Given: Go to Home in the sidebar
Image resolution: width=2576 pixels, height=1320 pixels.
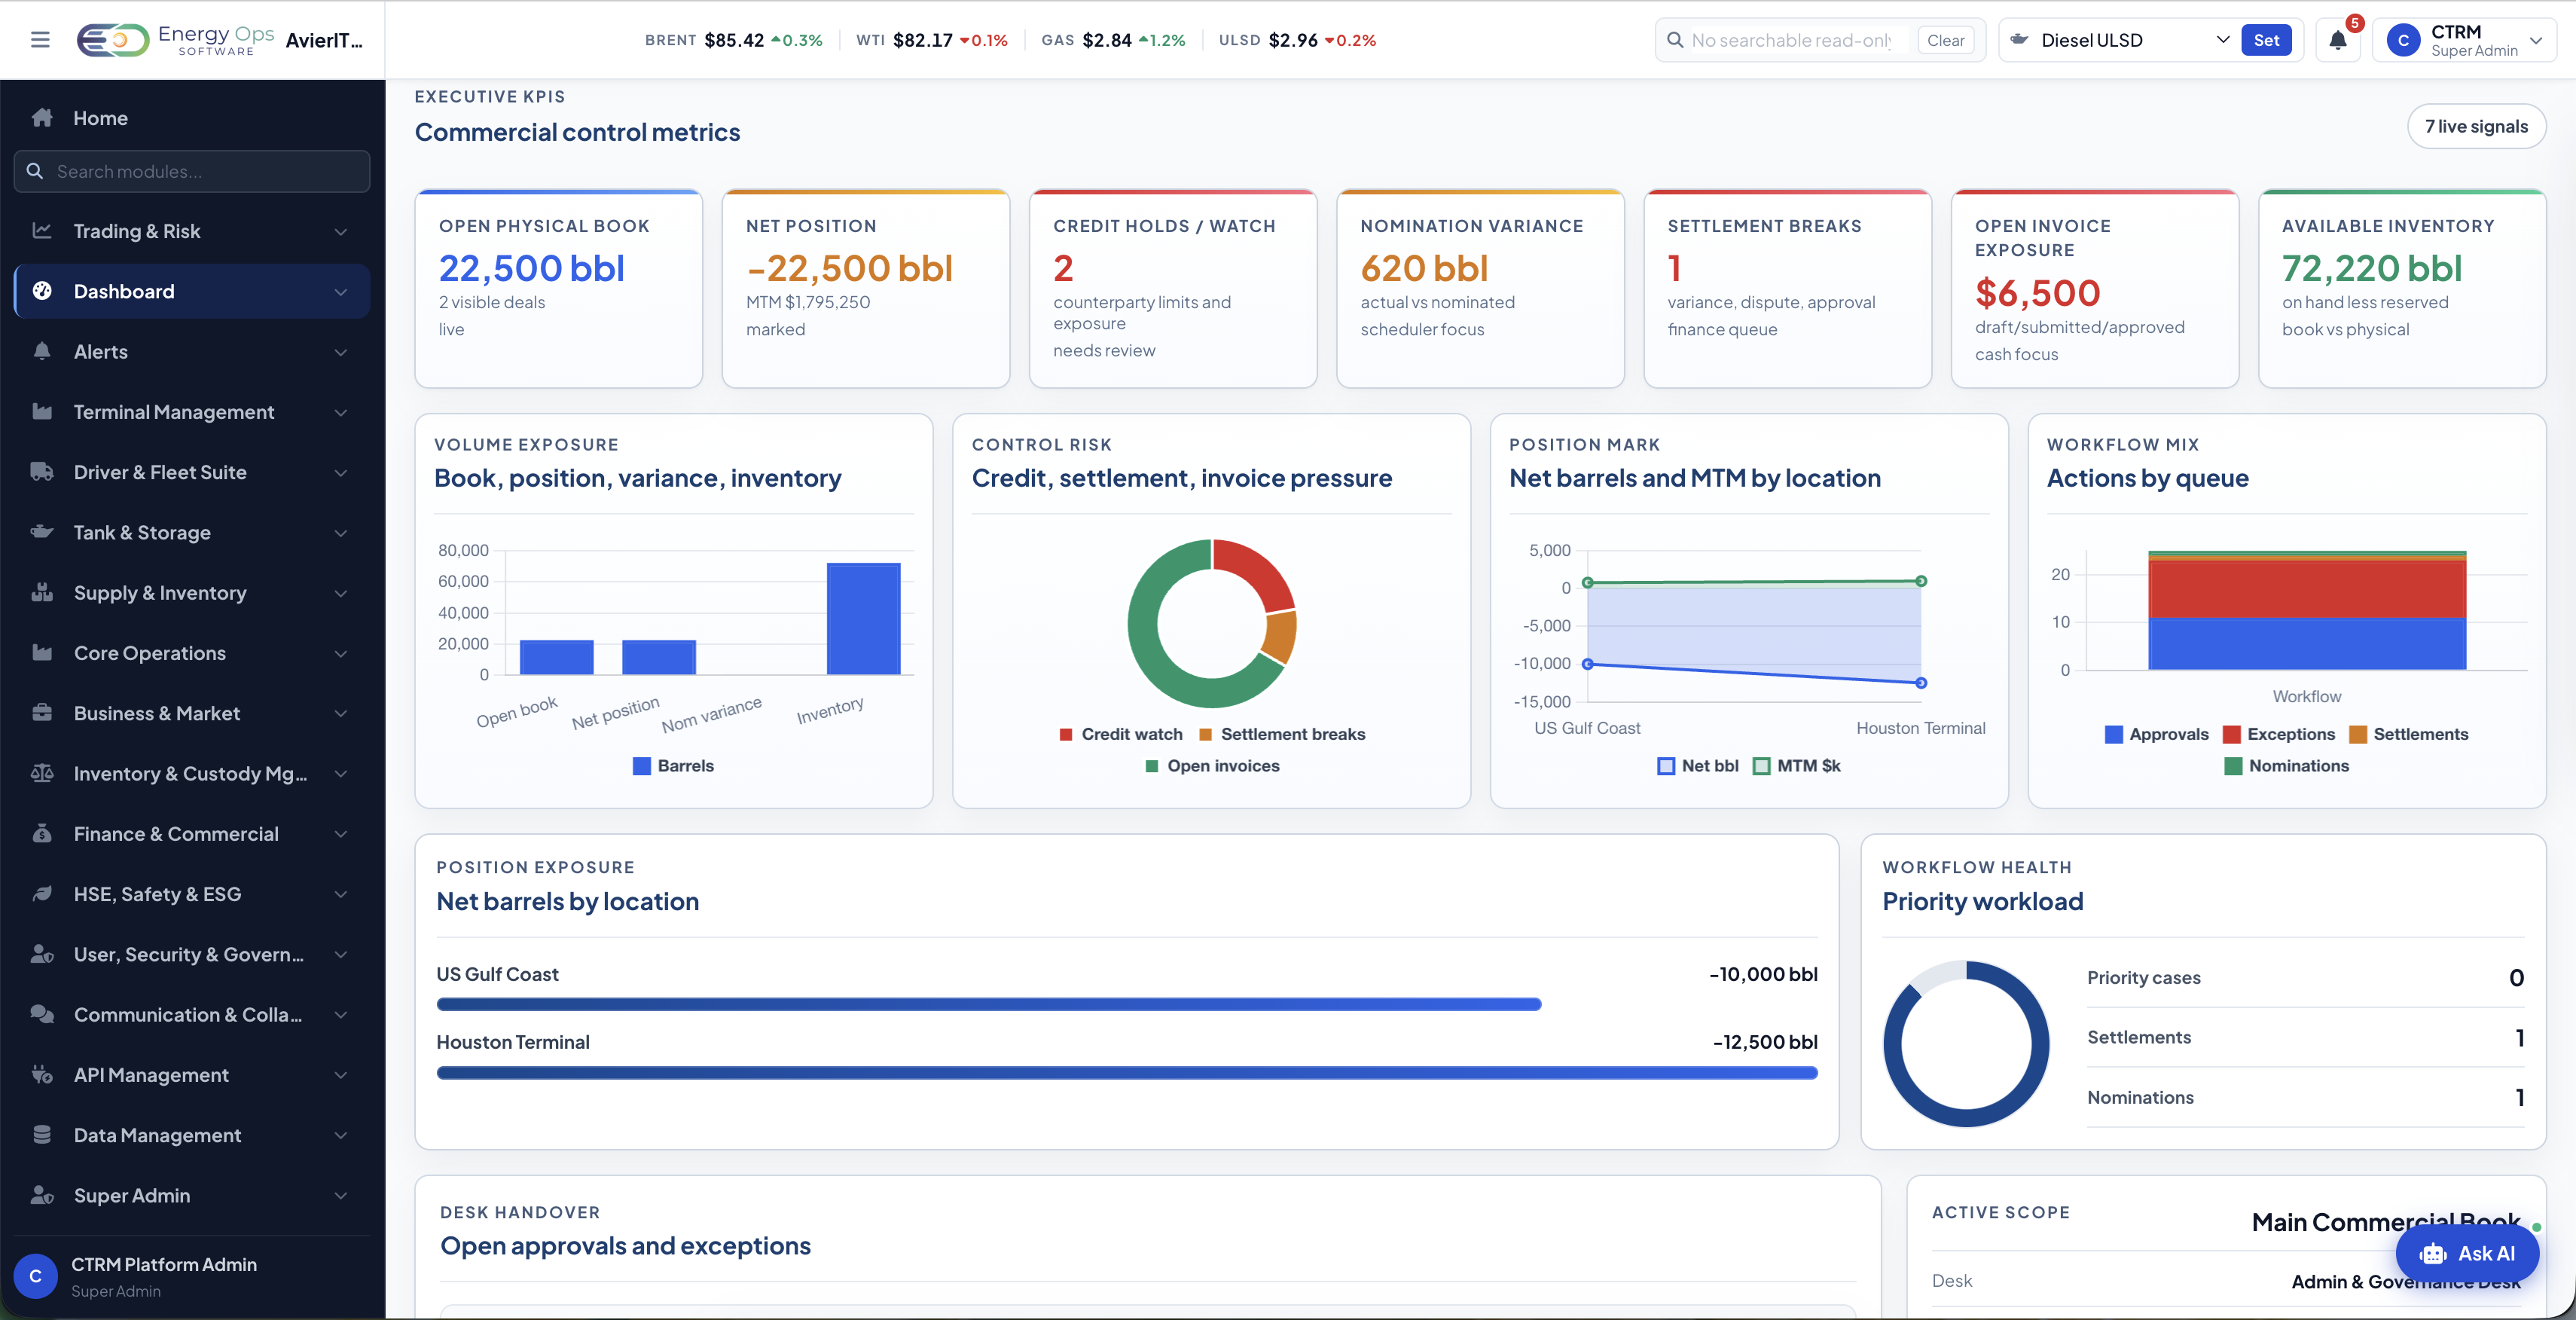Looking at the screenshot, I should 192,118.
